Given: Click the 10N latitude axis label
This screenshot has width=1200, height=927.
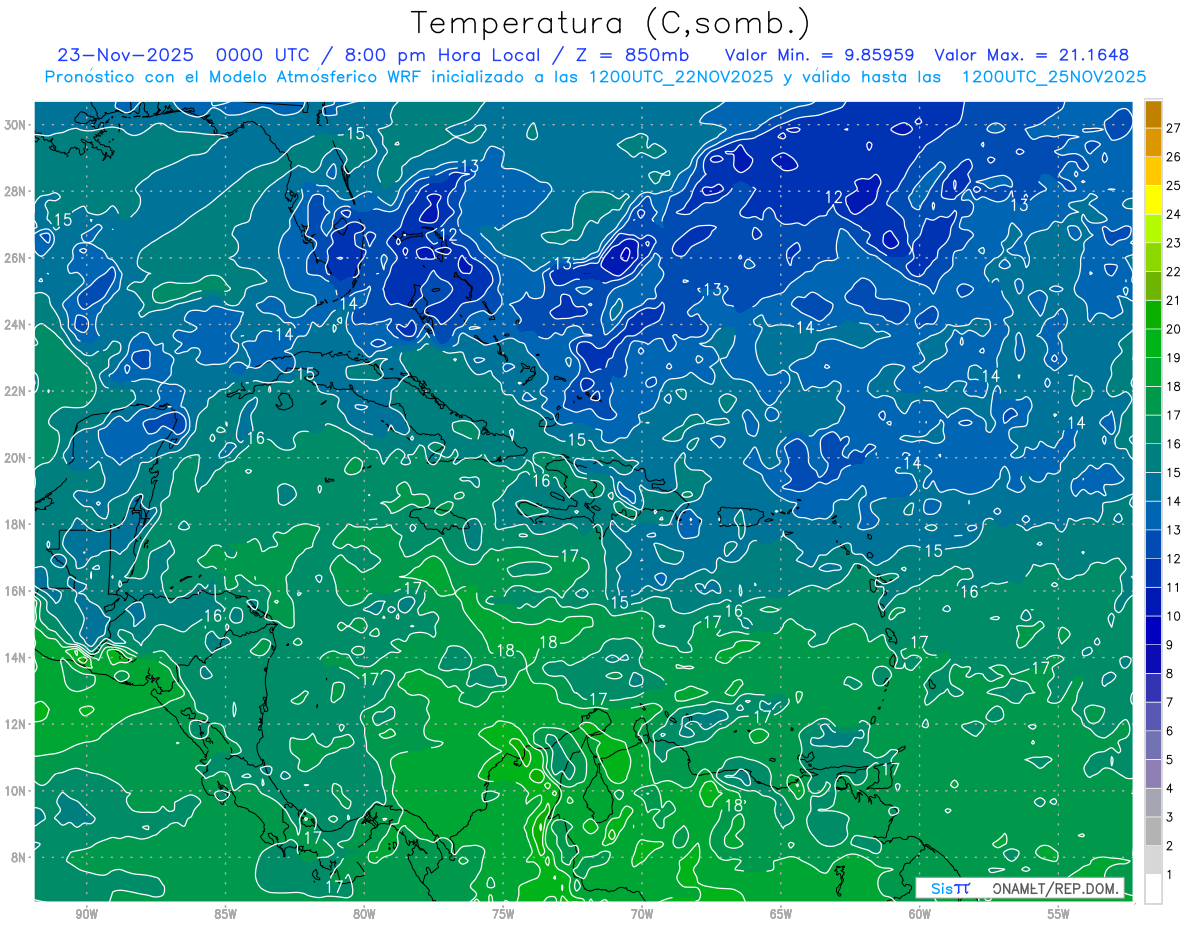Looking at the screenshot, I should click(x=16, y=790).
